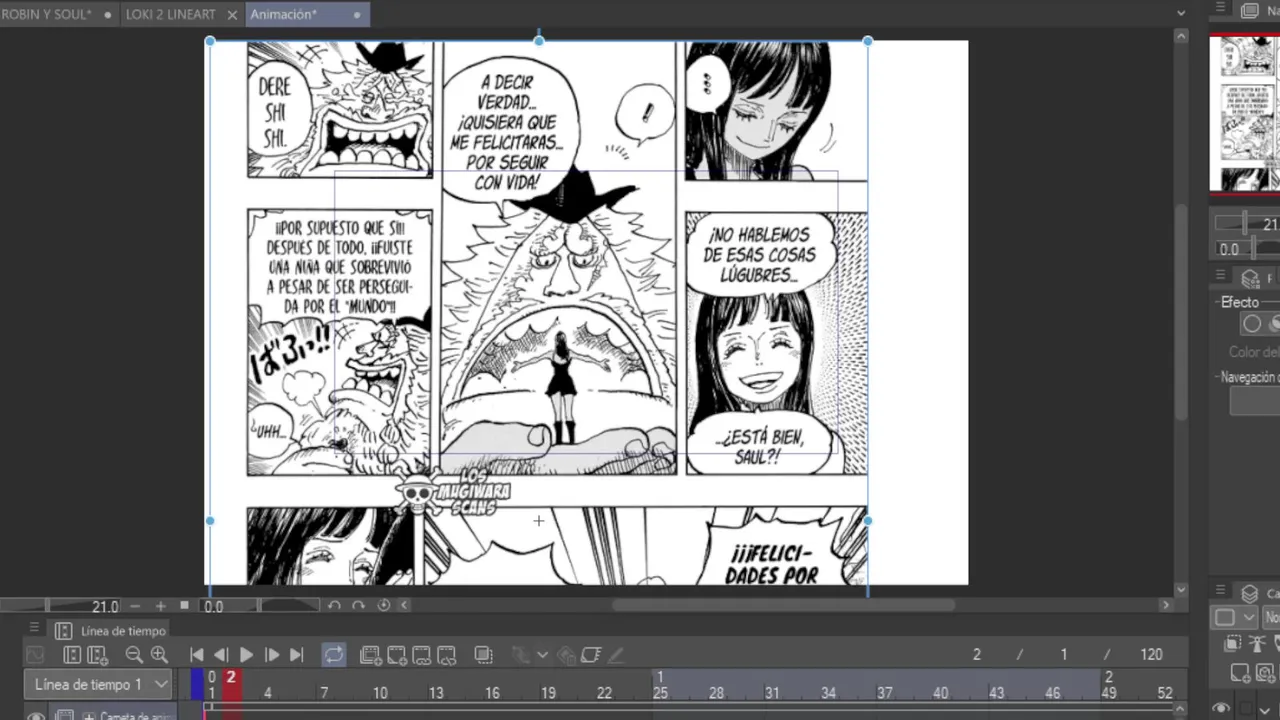Toggle visibility of the camera folder track
Screen dimensions: 1280x720
(x=37, y=715)
